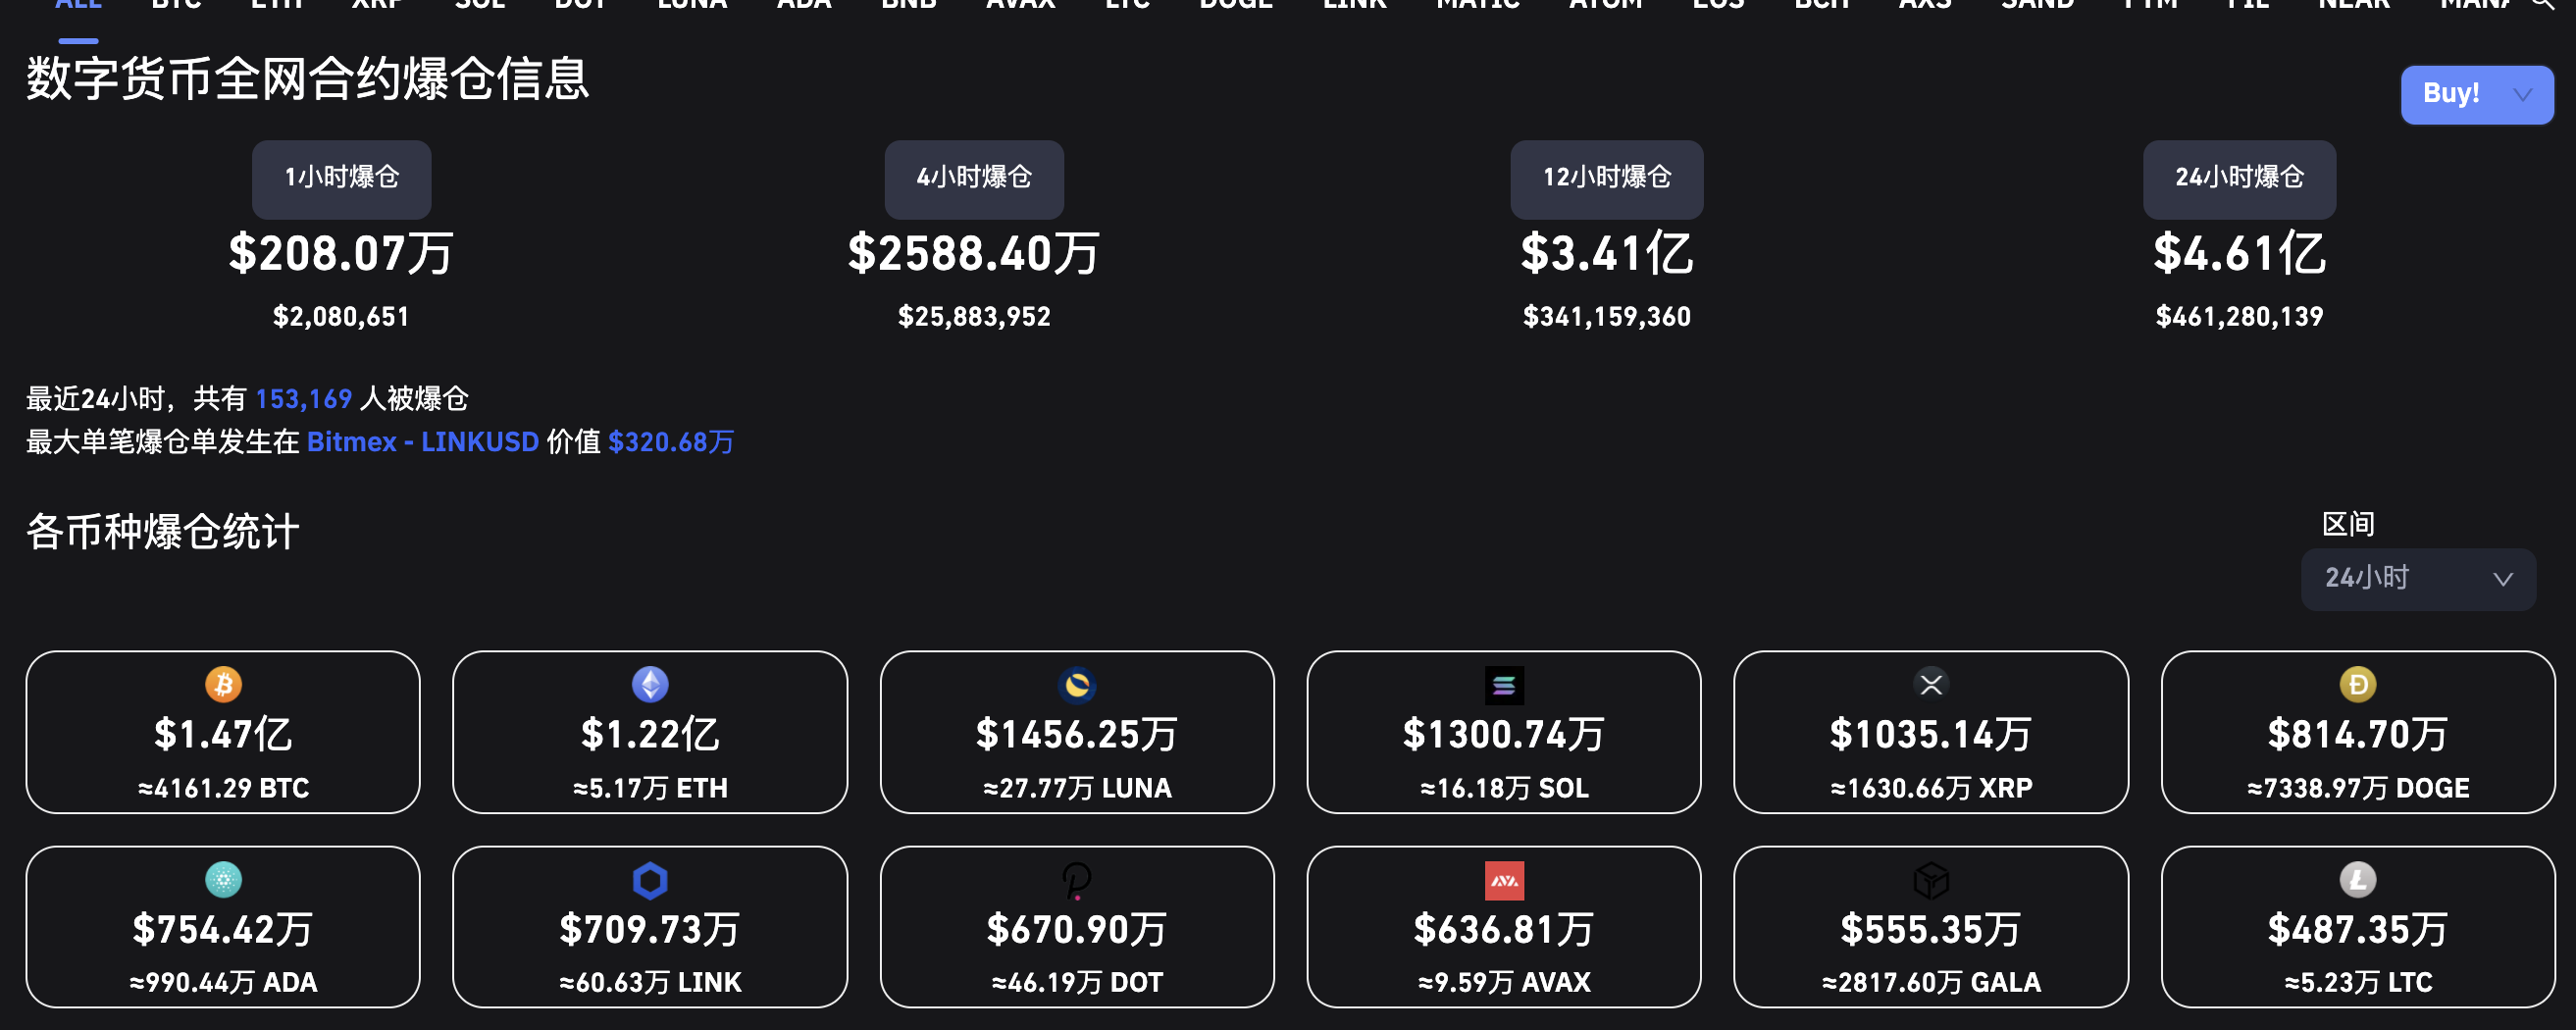Click the Cardano ADA icon
The image size is (2576, 1030).
(x=223, y=880)
